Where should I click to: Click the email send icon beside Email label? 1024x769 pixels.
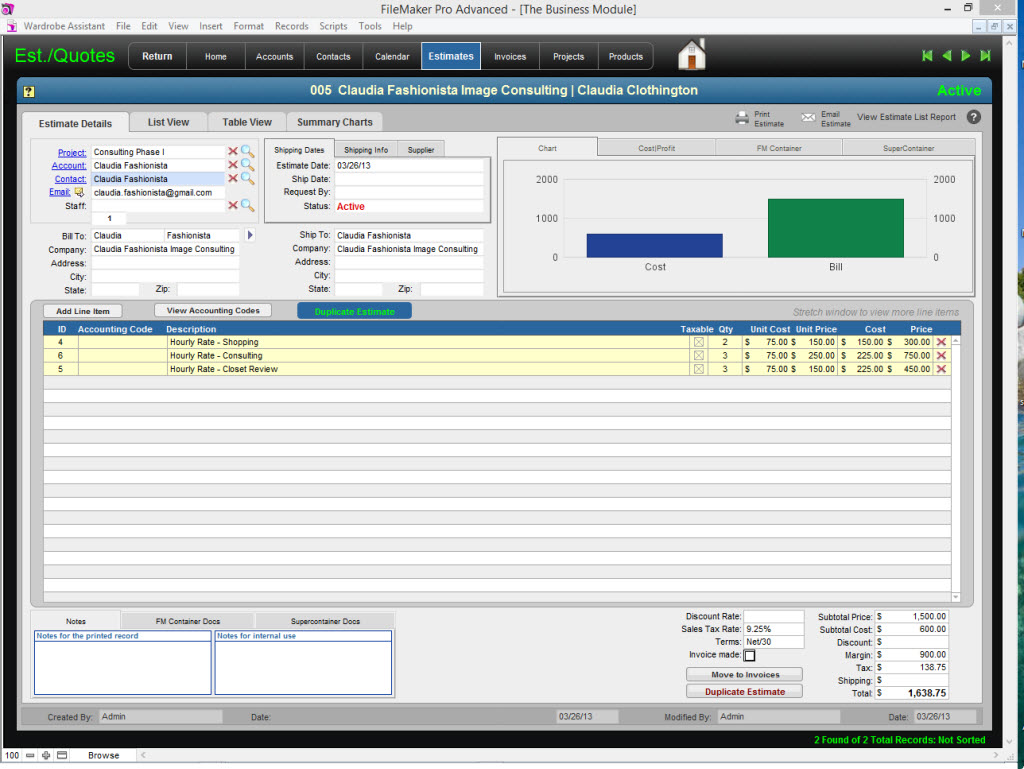[79, 193]
